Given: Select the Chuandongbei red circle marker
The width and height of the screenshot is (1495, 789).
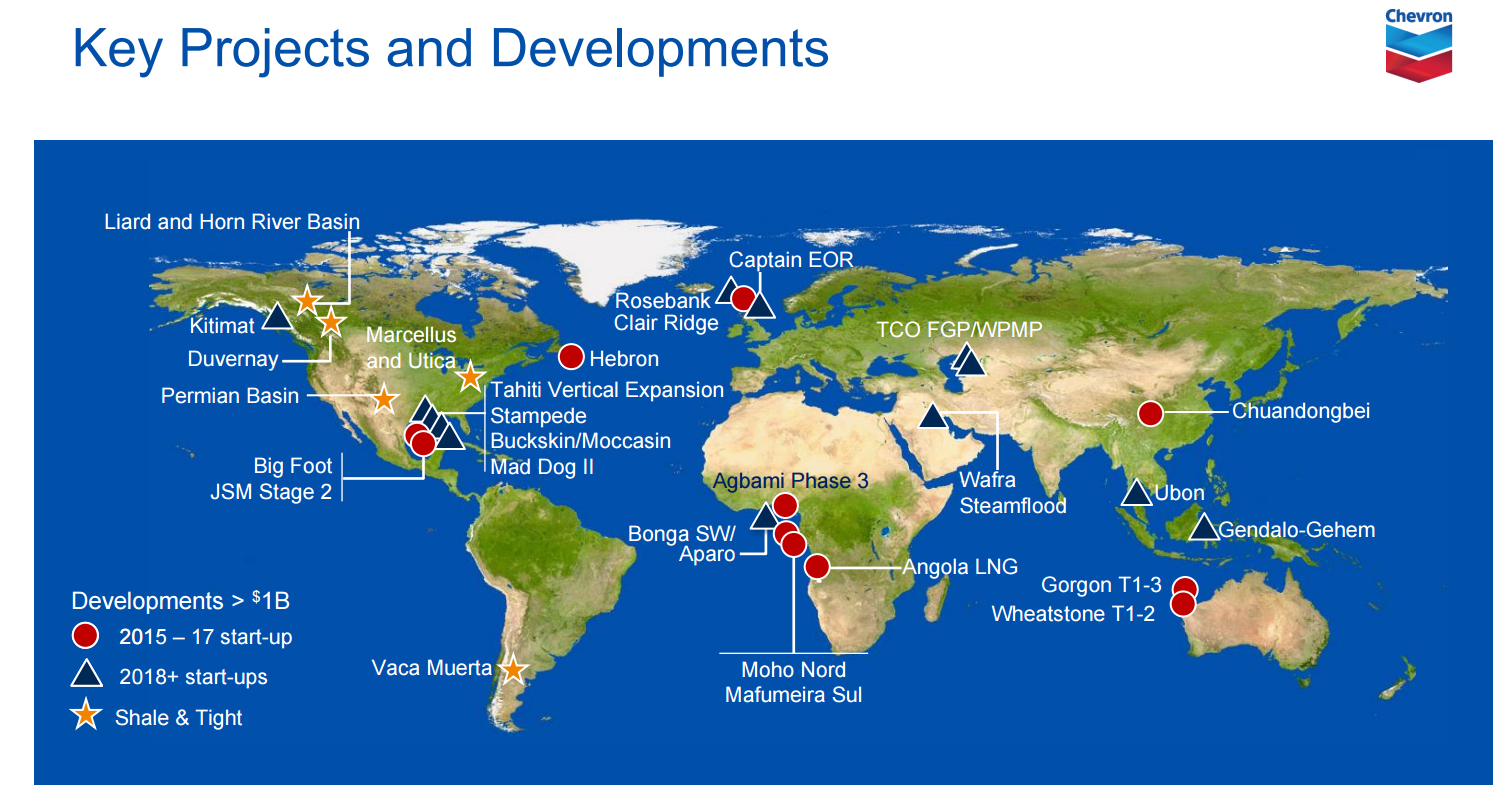Looking at the screenshot, I should (1150, 412).
